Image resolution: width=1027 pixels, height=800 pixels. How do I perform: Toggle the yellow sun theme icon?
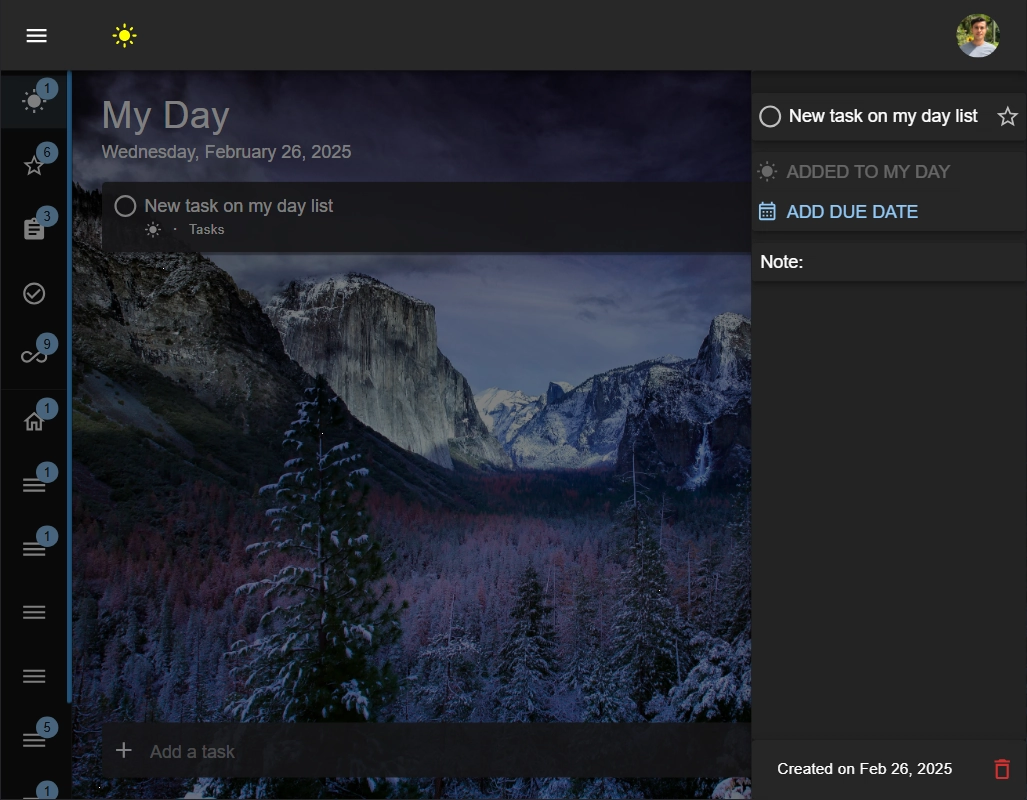124,36
